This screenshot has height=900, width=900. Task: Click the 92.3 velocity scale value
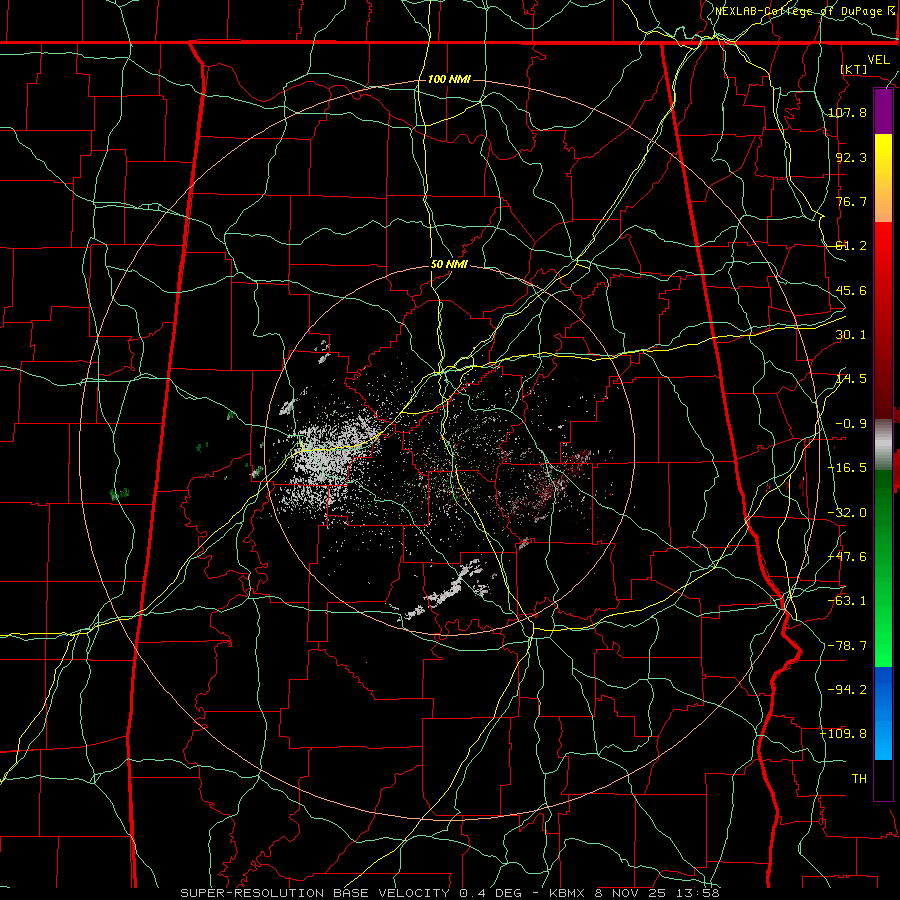tap(851, 157)
